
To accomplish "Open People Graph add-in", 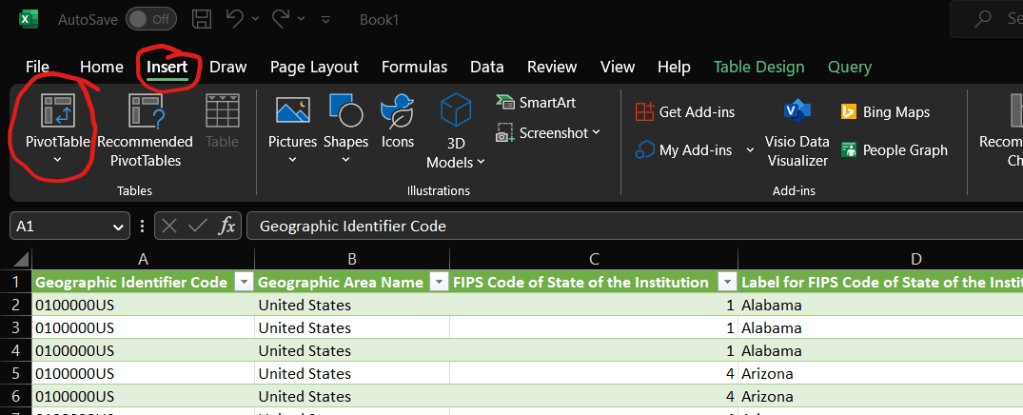I will pos(893,150).
